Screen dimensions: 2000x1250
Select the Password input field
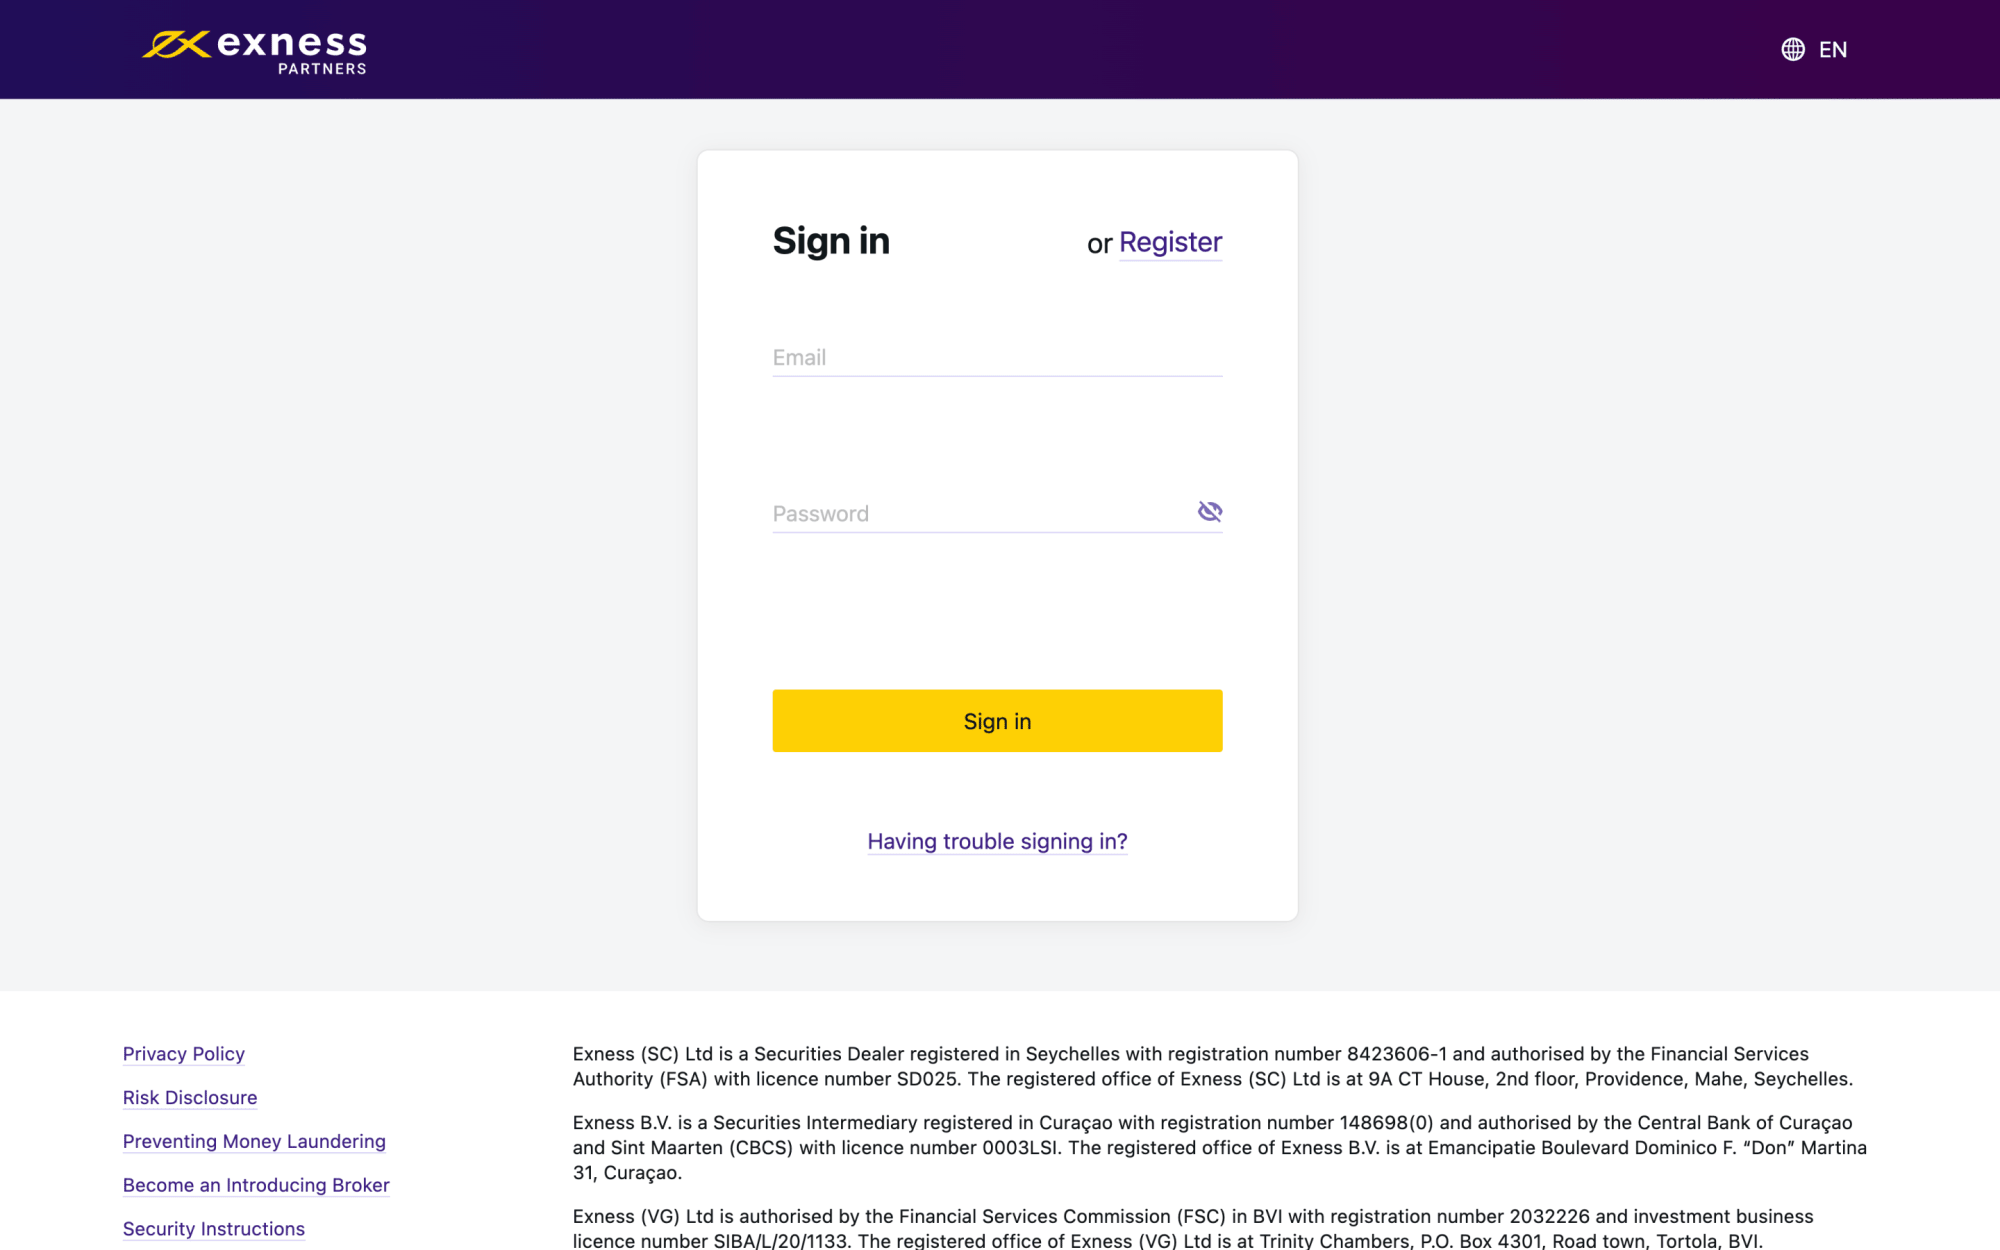pos(996,513)
